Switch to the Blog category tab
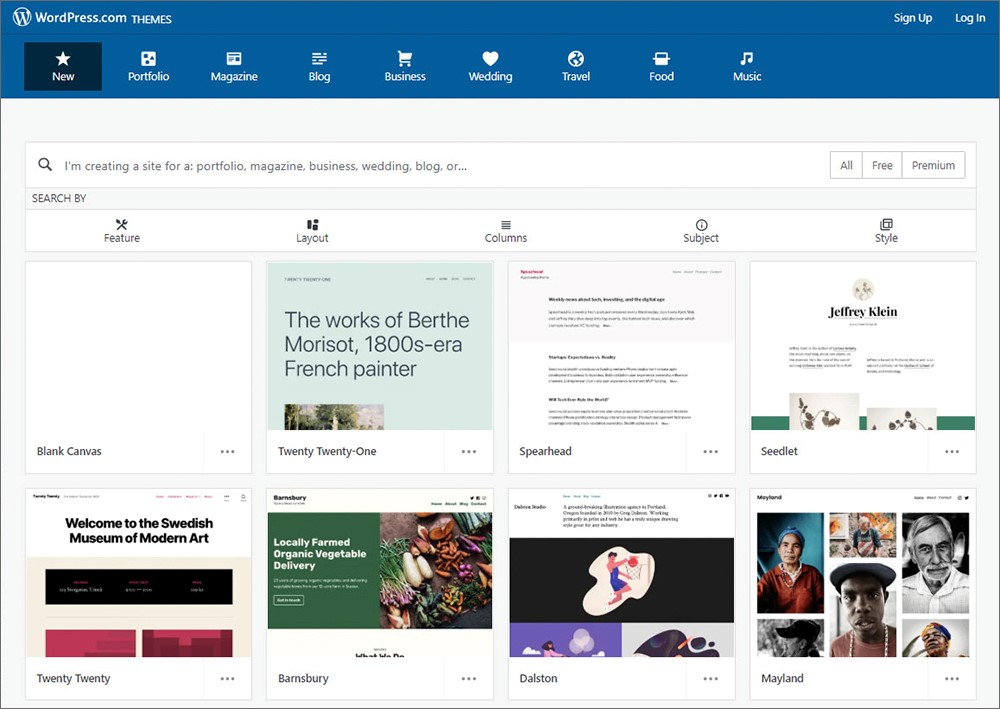 (319, 66)
